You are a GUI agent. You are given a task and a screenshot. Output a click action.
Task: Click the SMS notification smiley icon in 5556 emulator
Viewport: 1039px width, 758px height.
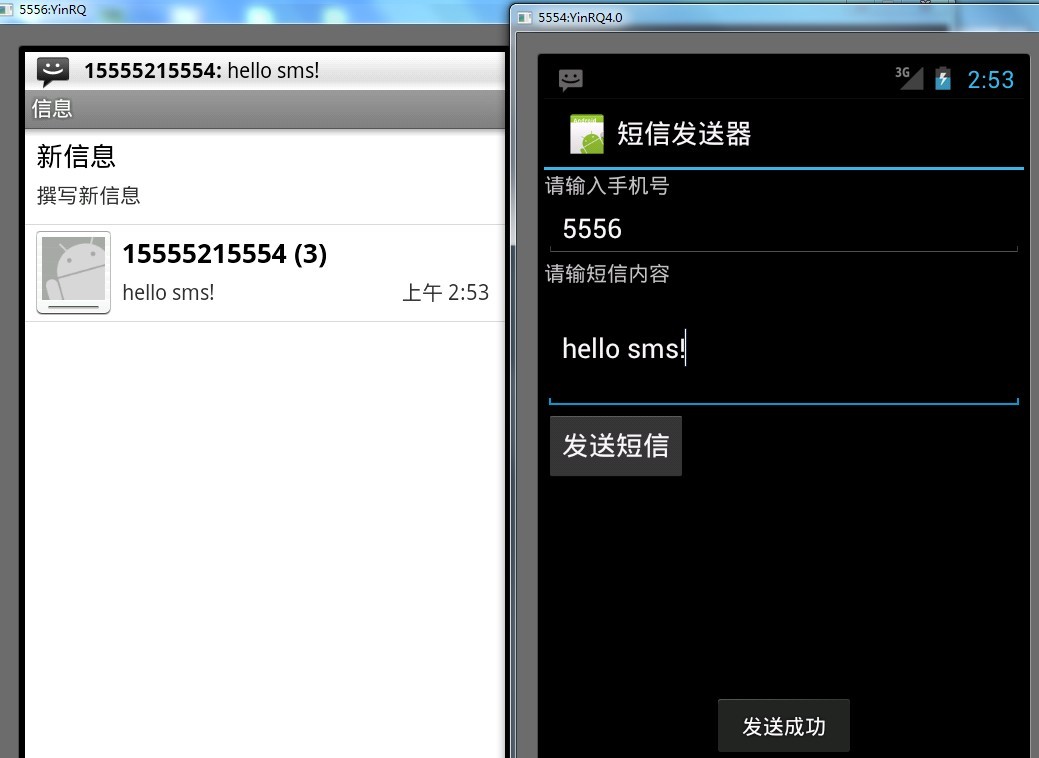pos(53,71)
